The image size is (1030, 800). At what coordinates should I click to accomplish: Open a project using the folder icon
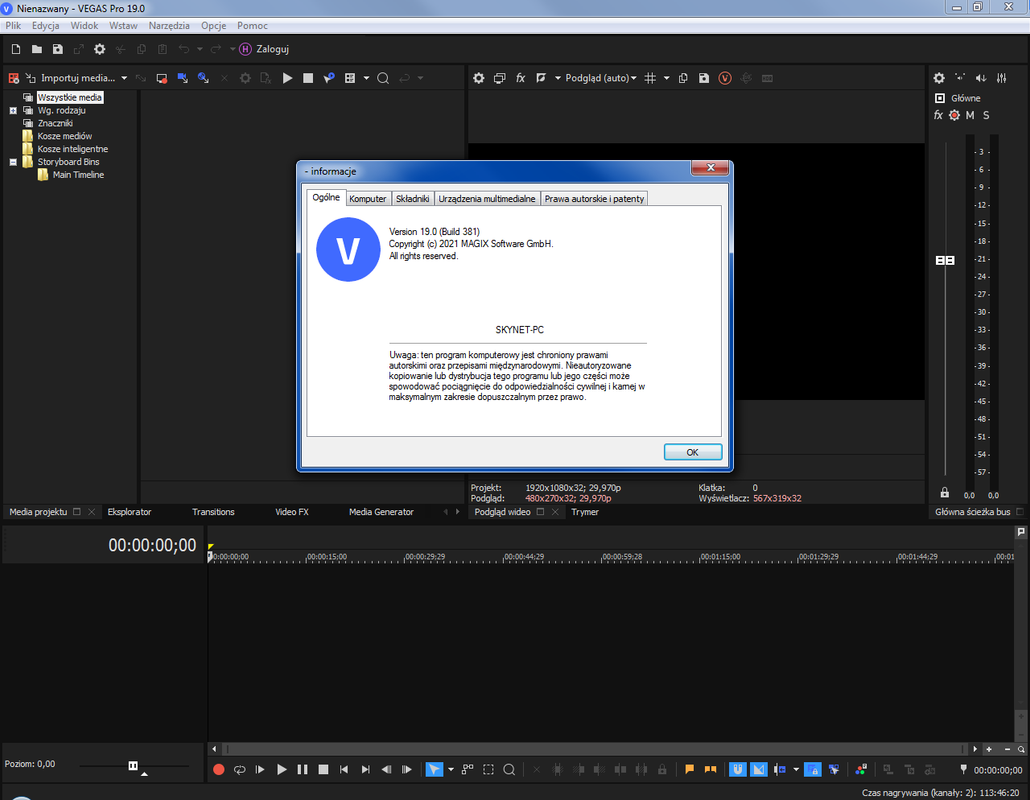point(37,49)
